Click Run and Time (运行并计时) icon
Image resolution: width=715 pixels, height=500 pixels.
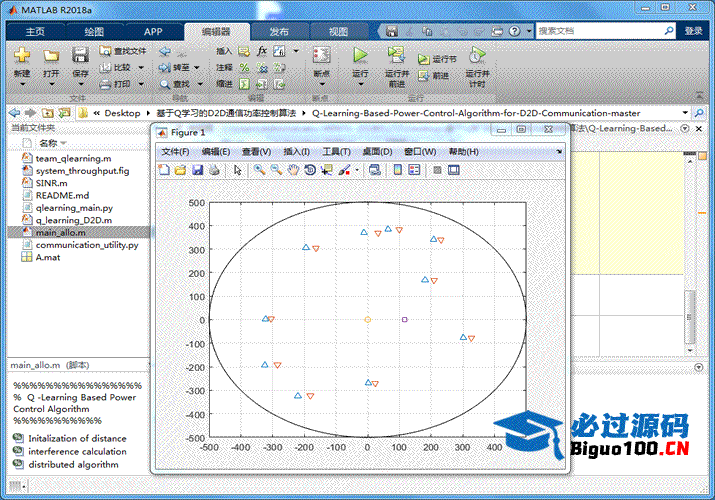477,55
